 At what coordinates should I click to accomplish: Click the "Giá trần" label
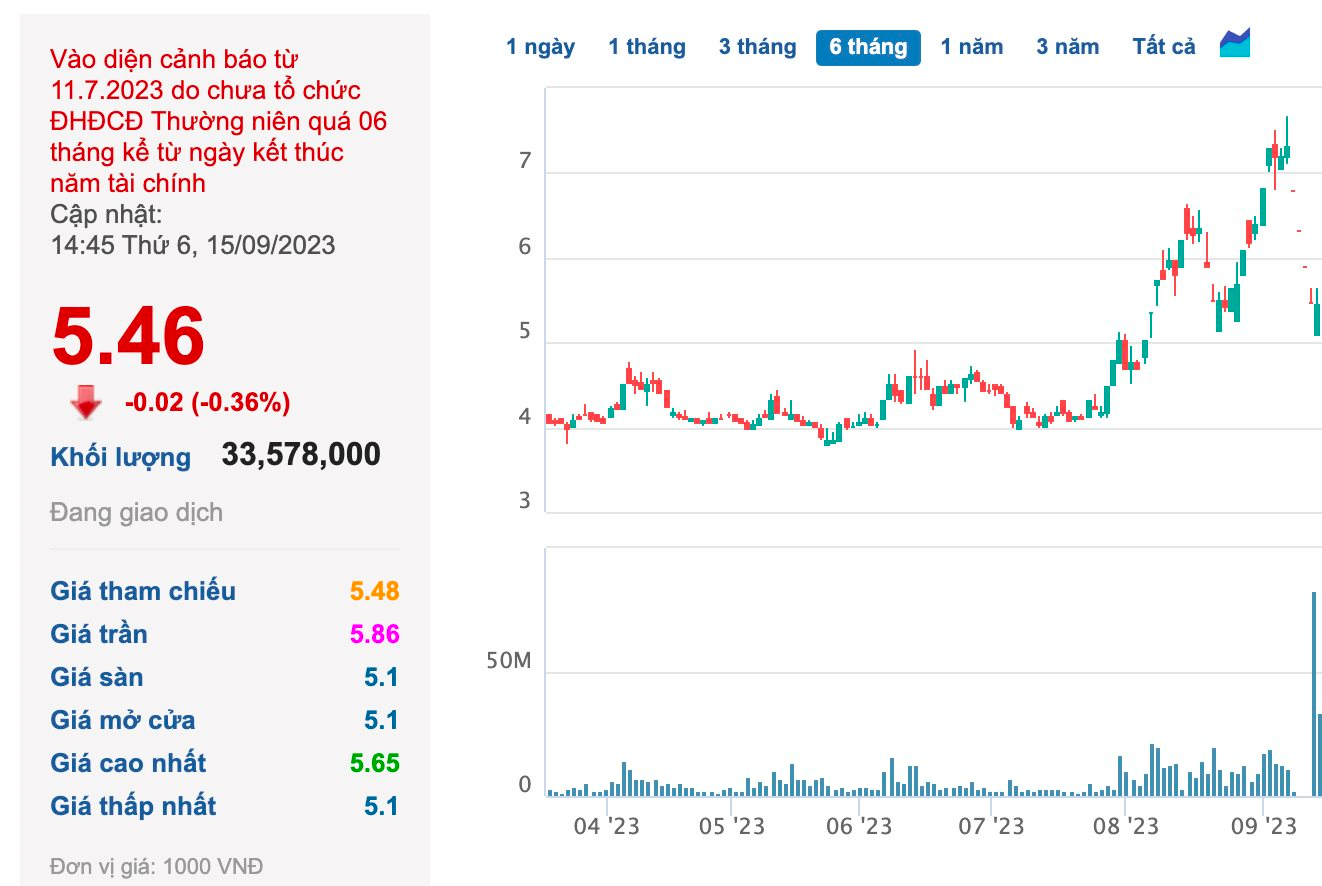(99, 634)
